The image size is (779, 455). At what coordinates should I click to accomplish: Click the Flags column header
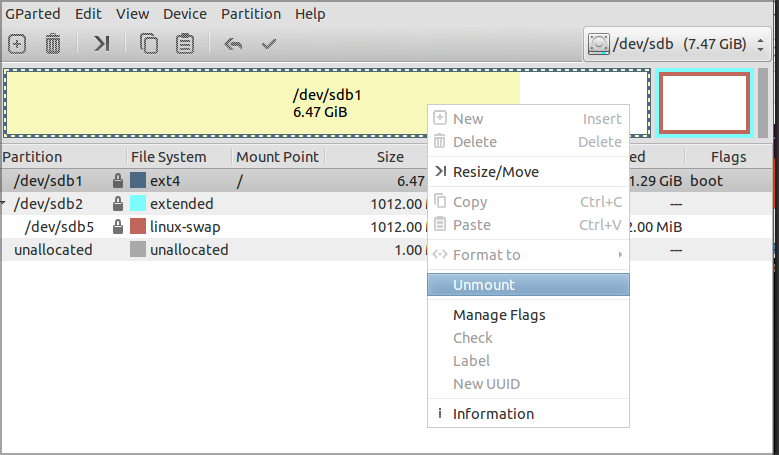click(728, 157)
